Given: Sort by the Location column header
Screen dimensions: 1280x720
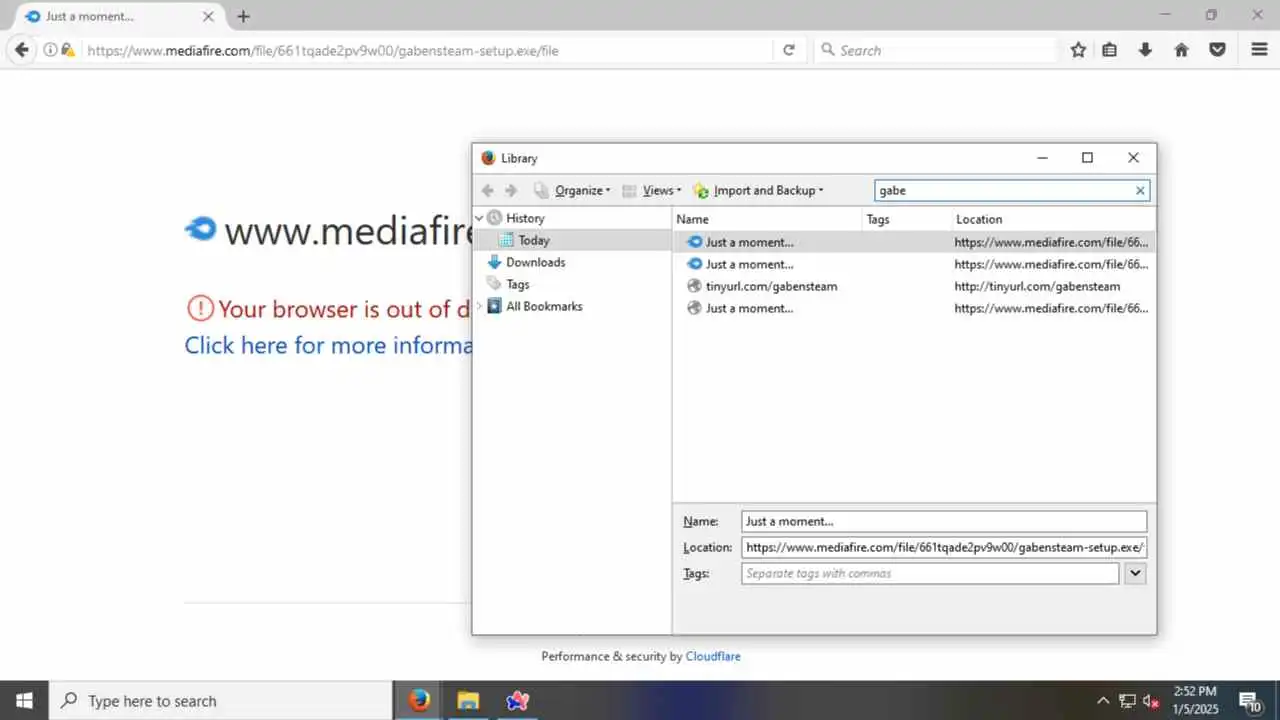Looking at the screenshot, I should click(1054, 219).
